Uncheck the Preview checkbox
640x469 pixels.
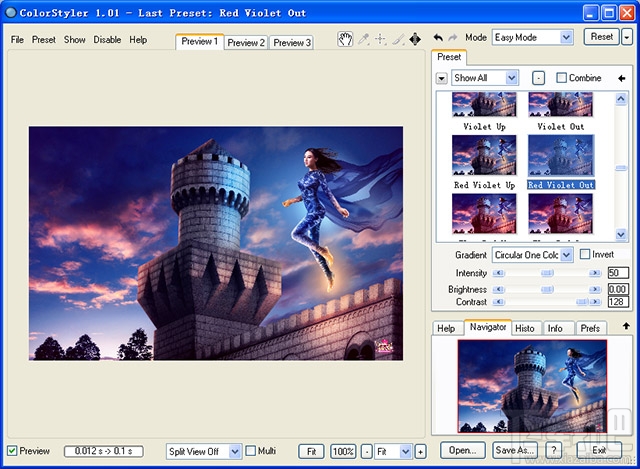click(12, 451)
